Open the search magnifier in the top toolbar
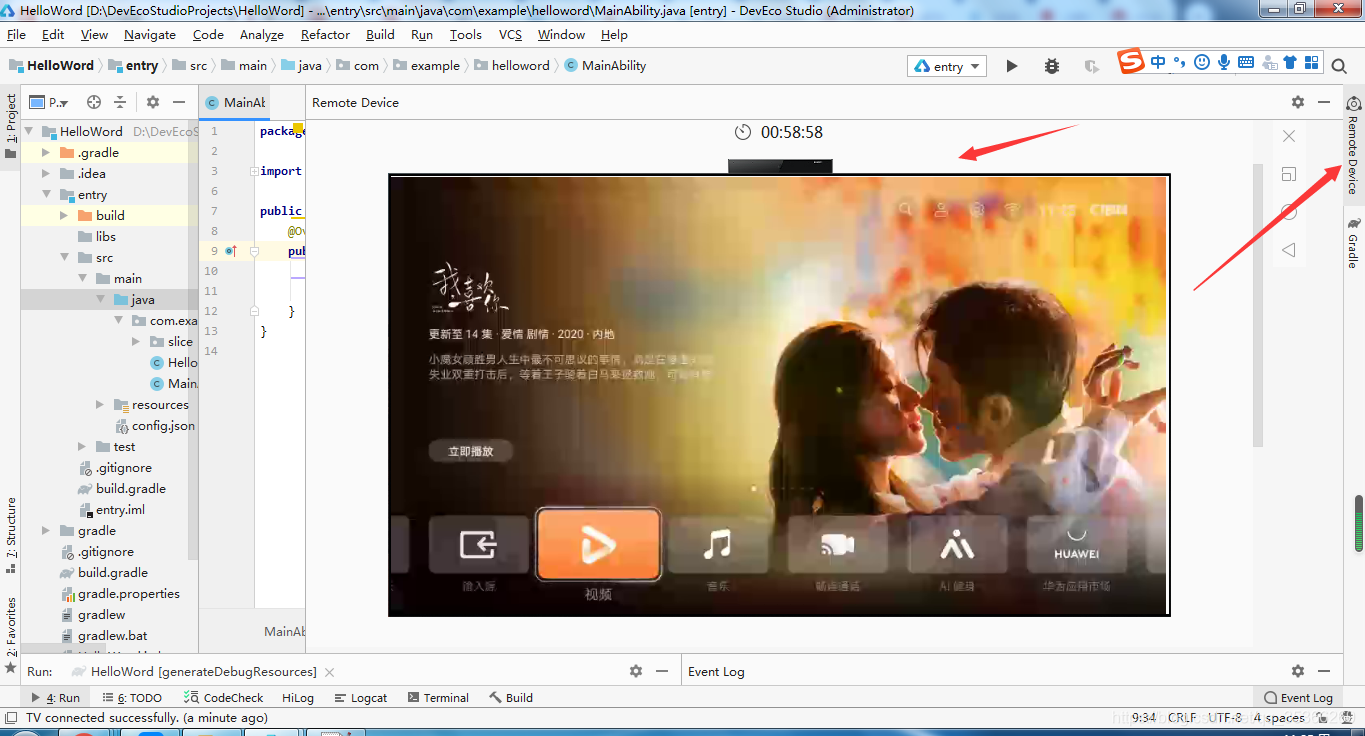1365x736 pixels. [x=1339, y=66]
